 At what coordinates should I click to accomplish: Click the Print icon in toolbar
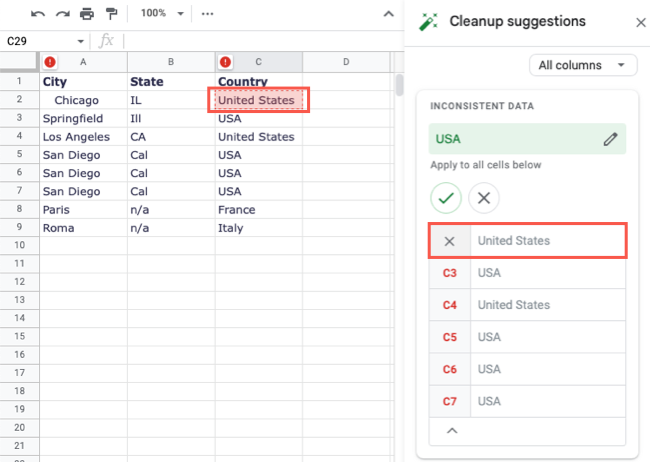(x=86, y=14)
